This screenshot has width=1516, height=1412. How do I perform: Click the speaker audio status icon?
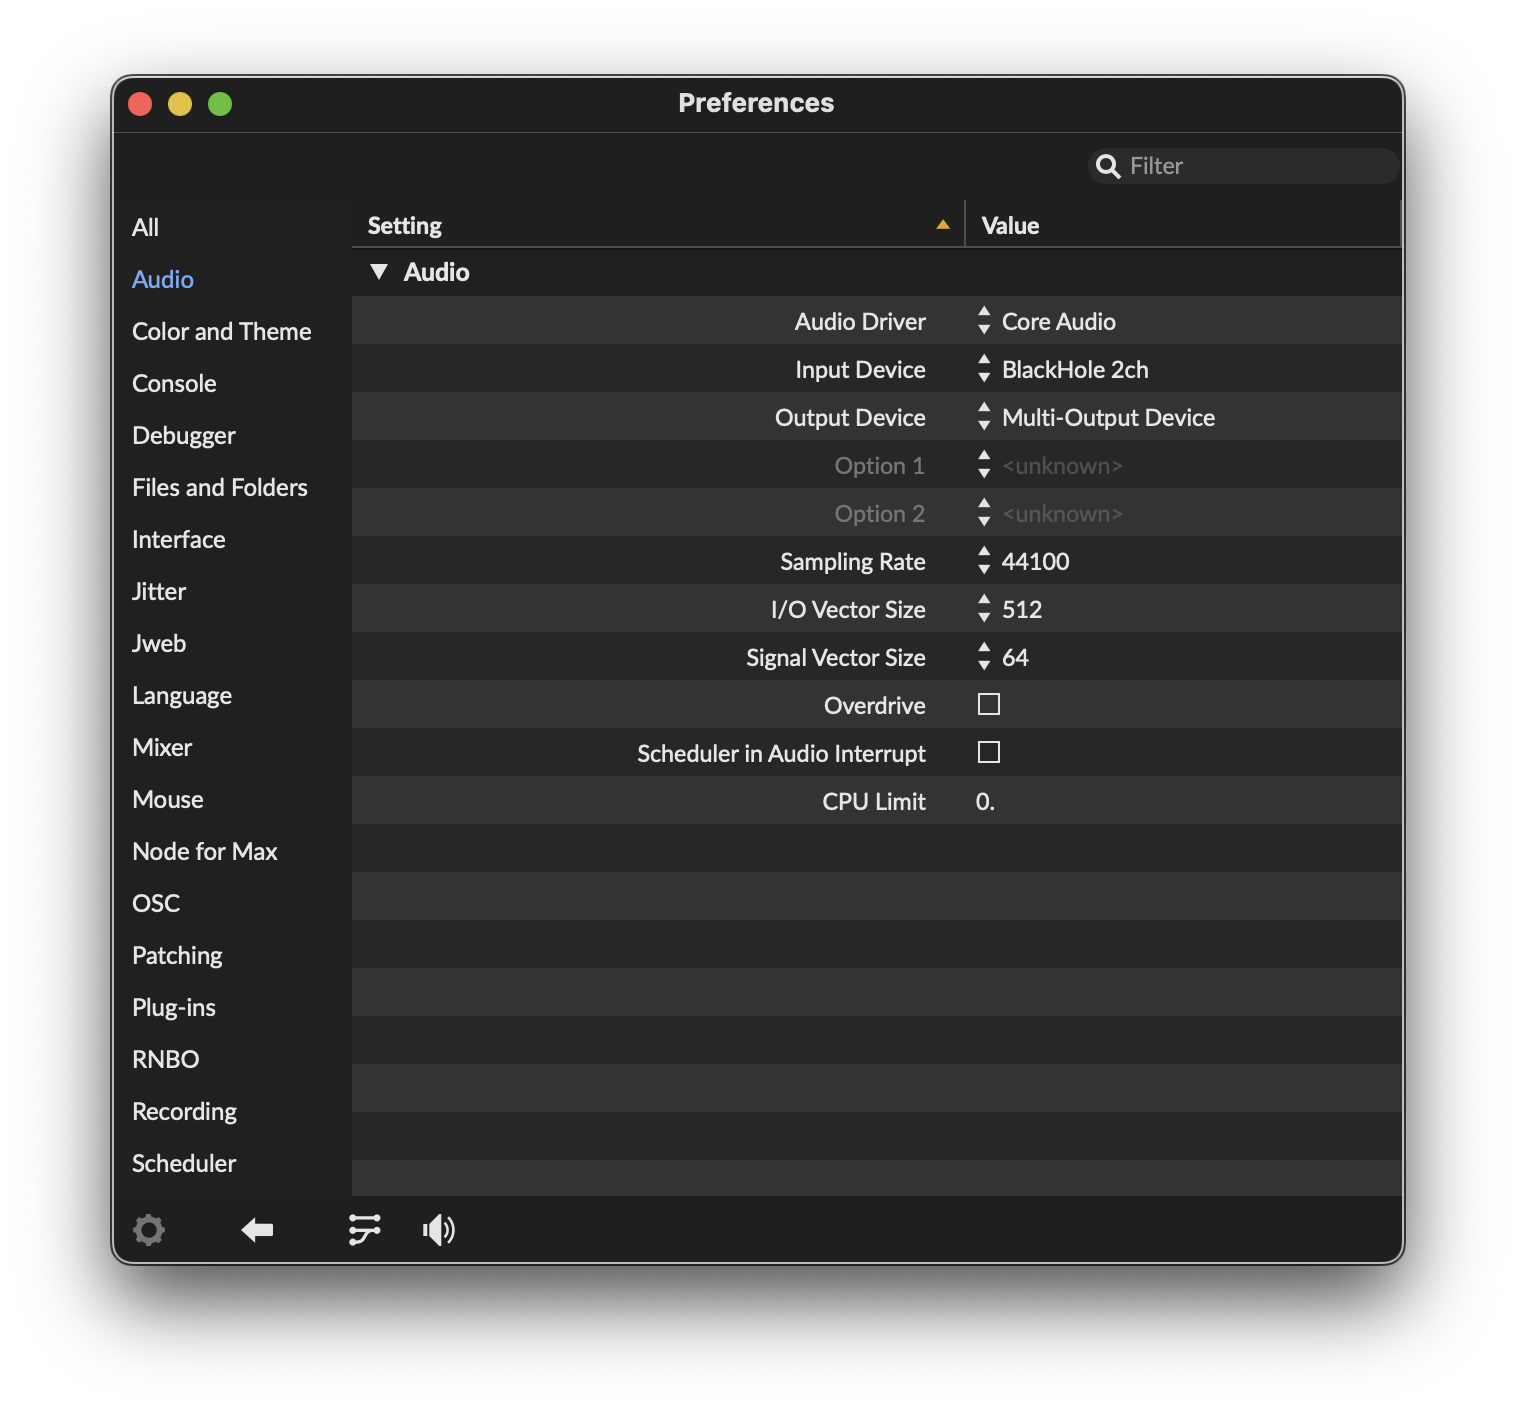pos(439,1229)
